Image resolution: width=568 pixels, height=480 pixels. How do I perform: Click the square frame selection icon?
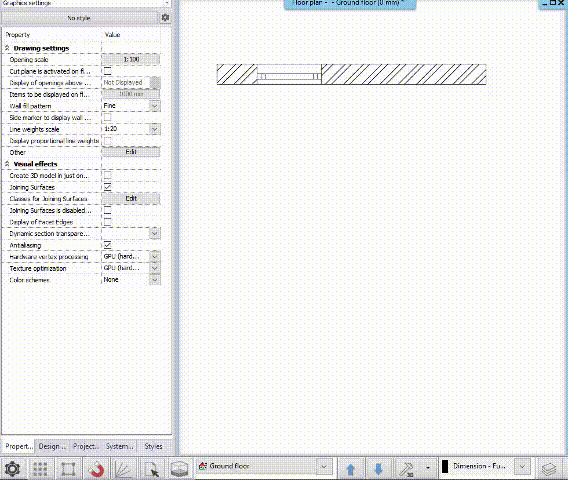[x=68, y=469]
